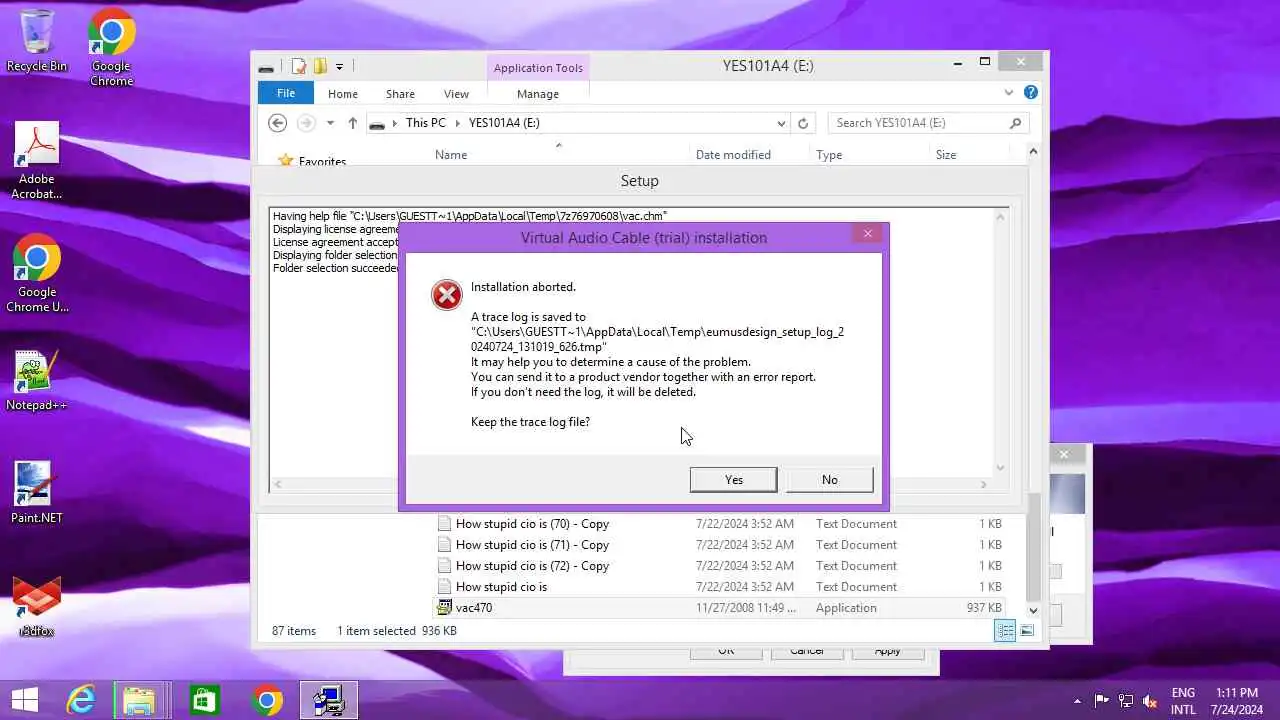This screenshot has width=1280, height=720.
Task: Click the search magnifier icon
Action: [x=1016, y=123]
